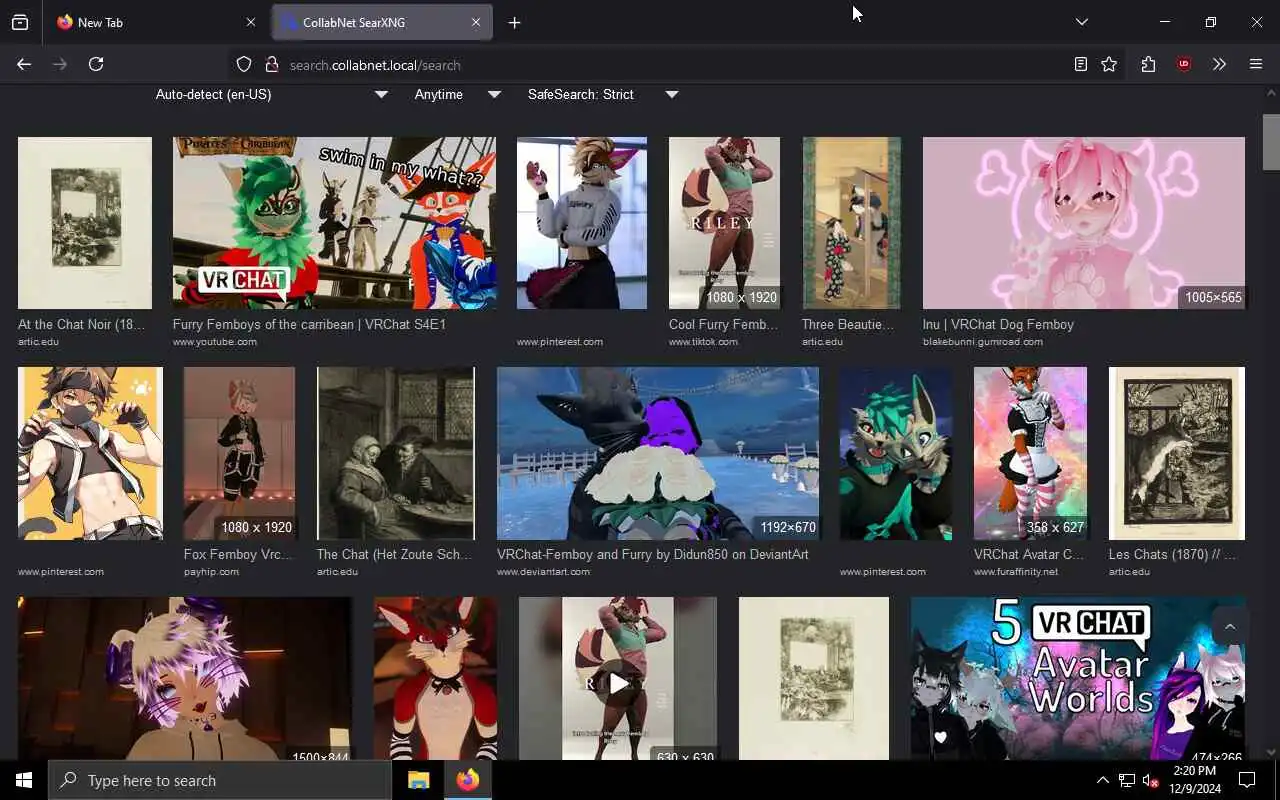Open the 5 VRChat Avatar Worlds thumbnail
Image resolution: width=1280 pixels, height=800 pixels.
(1078, 678)
